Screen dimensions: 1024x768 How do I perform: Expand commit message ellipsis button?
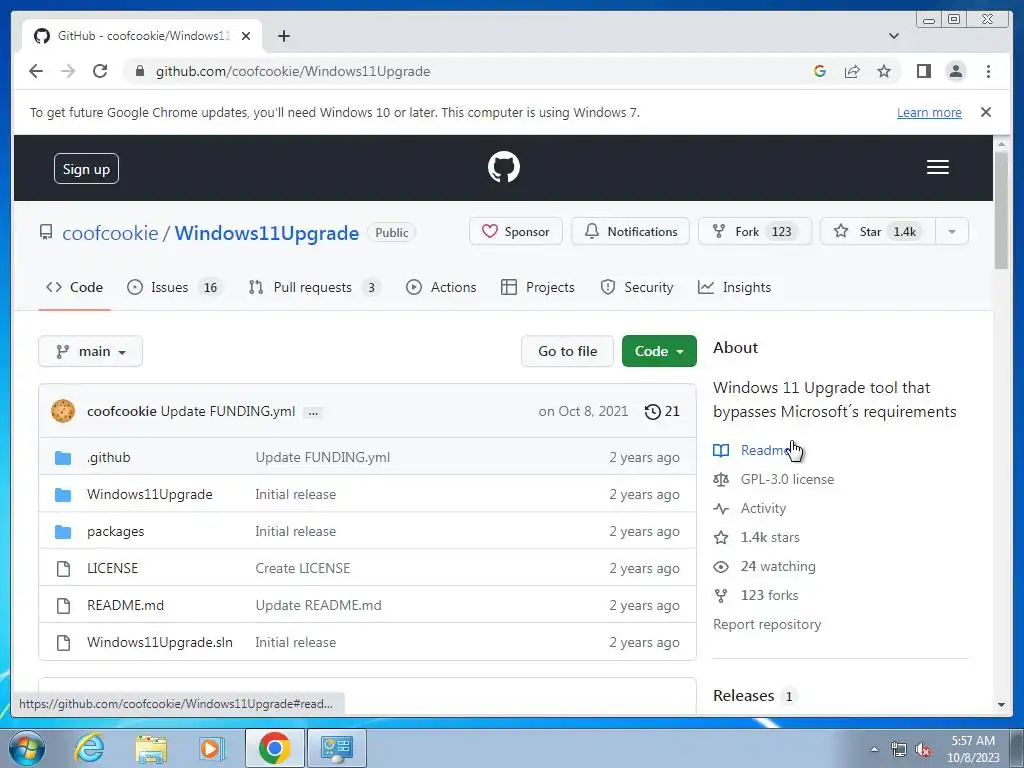point(313,412)
